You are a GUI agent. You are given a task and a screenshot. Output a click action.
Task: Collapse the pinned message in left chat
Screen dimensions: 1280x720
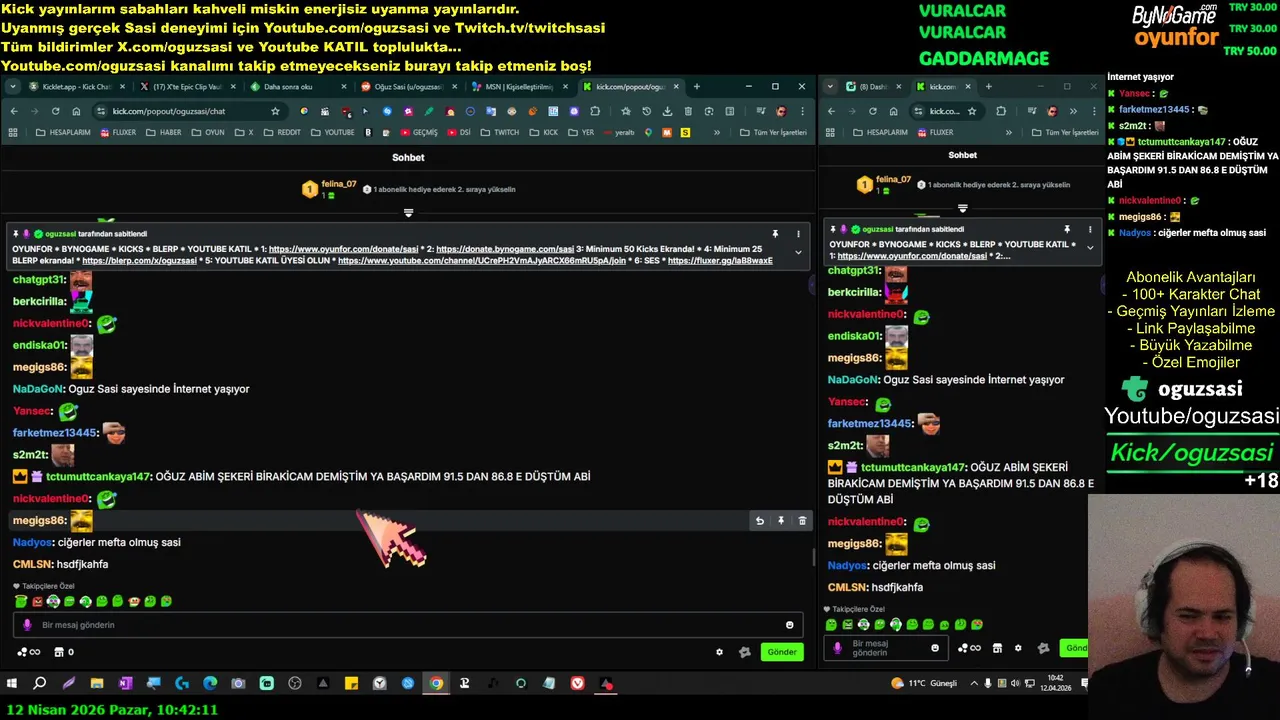point(798,252)
